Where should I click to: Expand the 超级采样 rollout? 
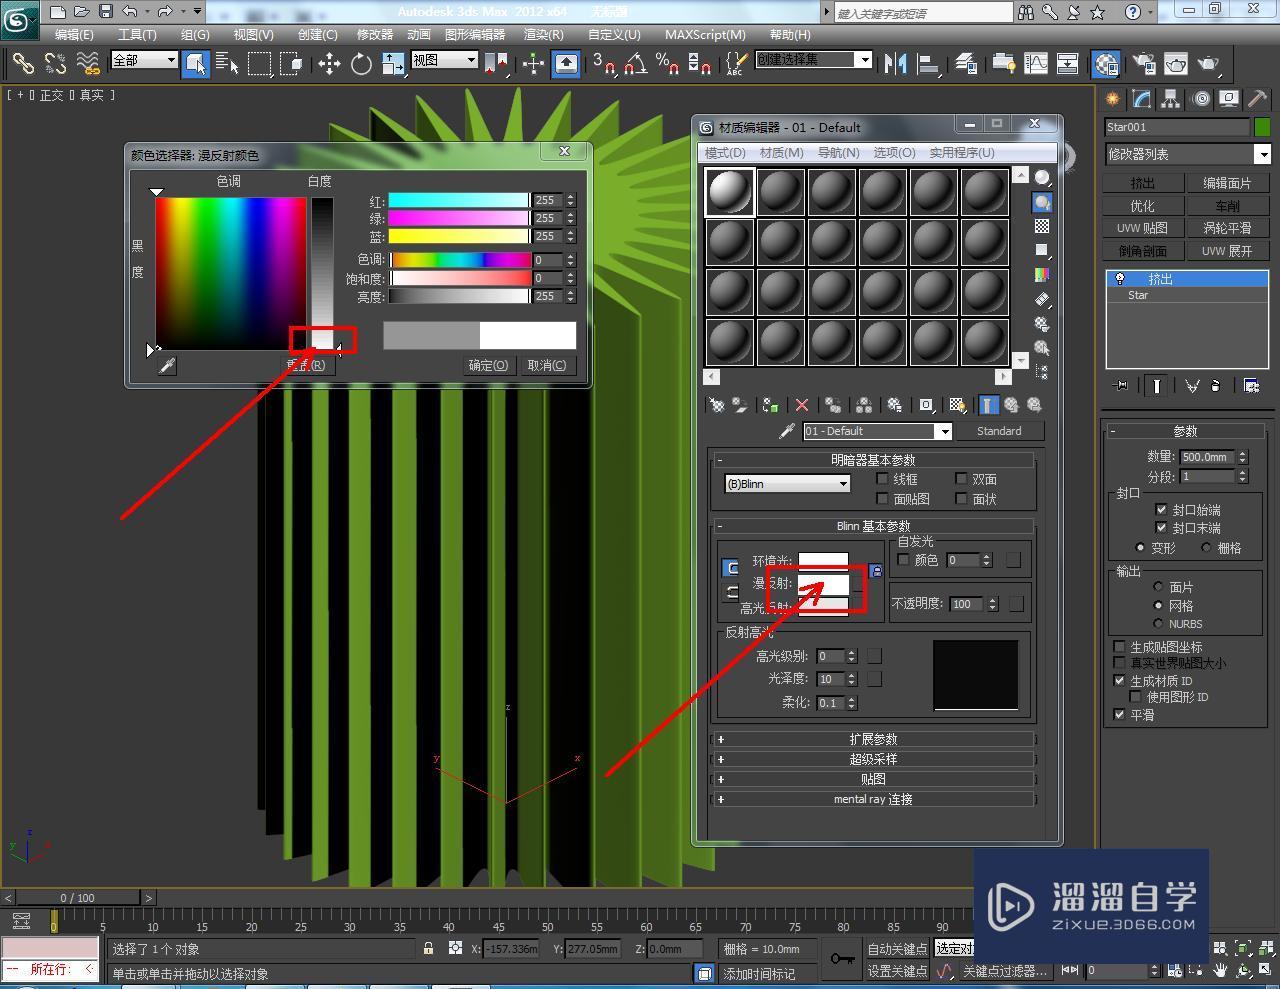click(x=873, y=759)
